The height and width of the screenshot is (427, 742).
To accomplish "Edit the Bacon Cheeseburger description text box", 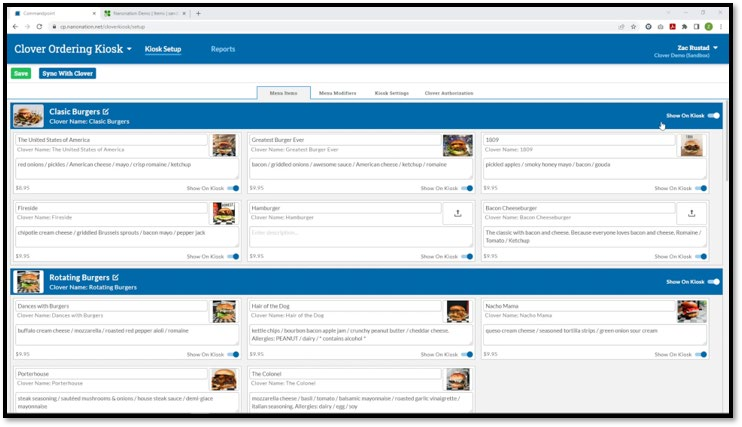I will [x=595, y=237].
